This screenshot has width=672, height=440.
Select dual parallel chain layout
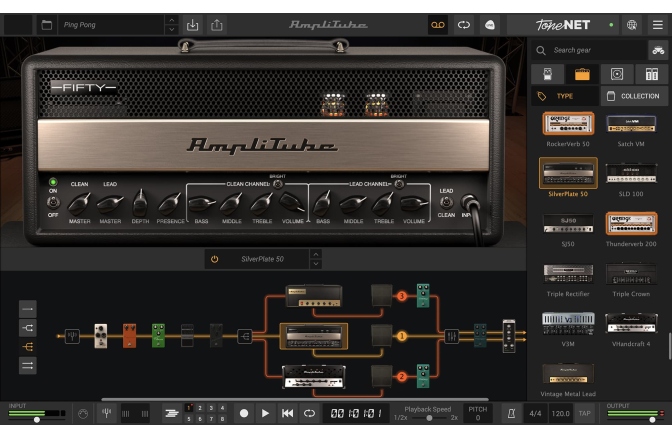(28, 365)
